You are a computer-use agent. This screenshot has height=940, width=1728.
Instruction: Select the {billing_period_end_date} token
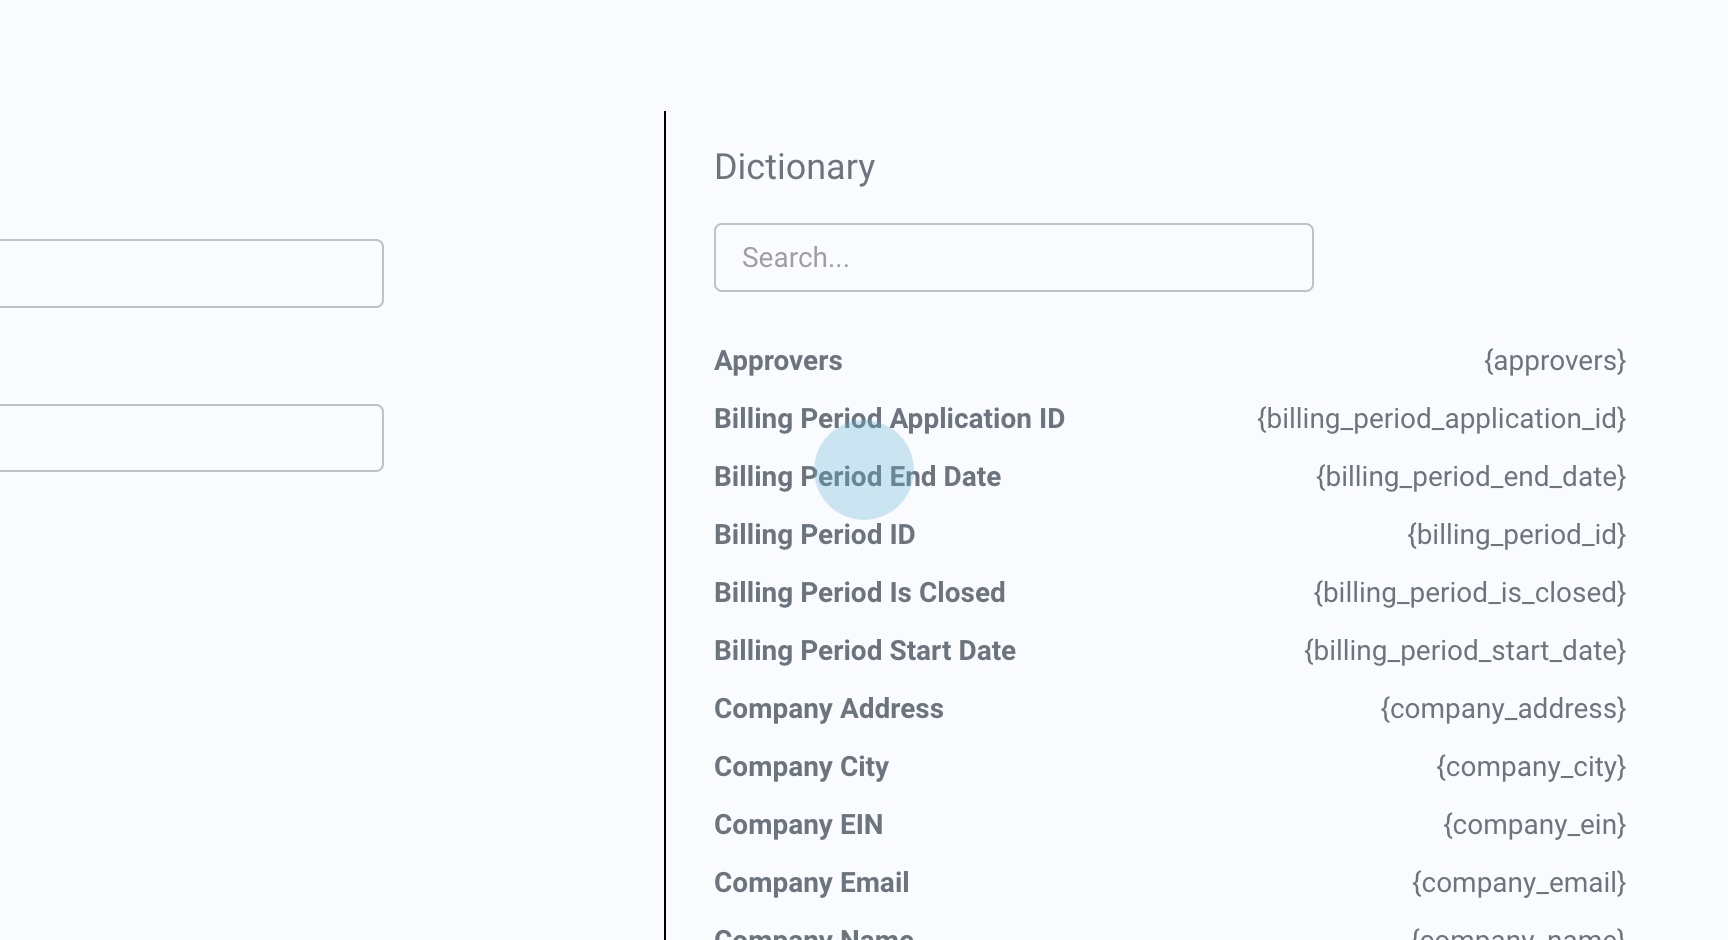tap(1470, 477)
